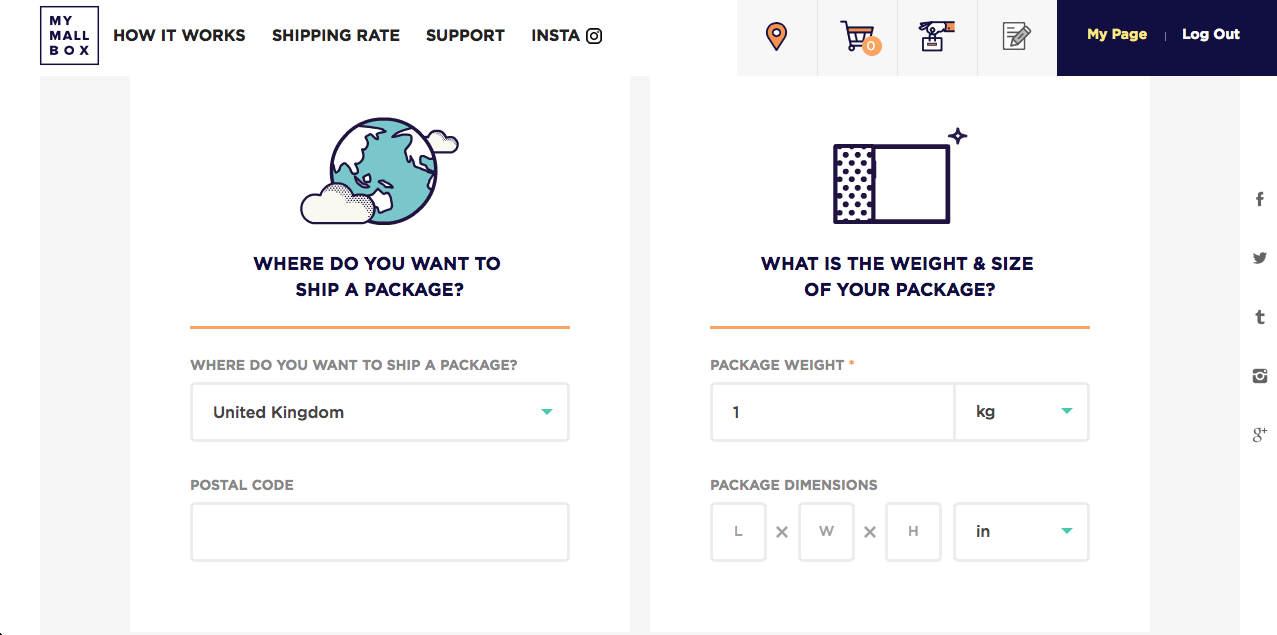Go to the Shipping Rate menu item

(336, 36)
